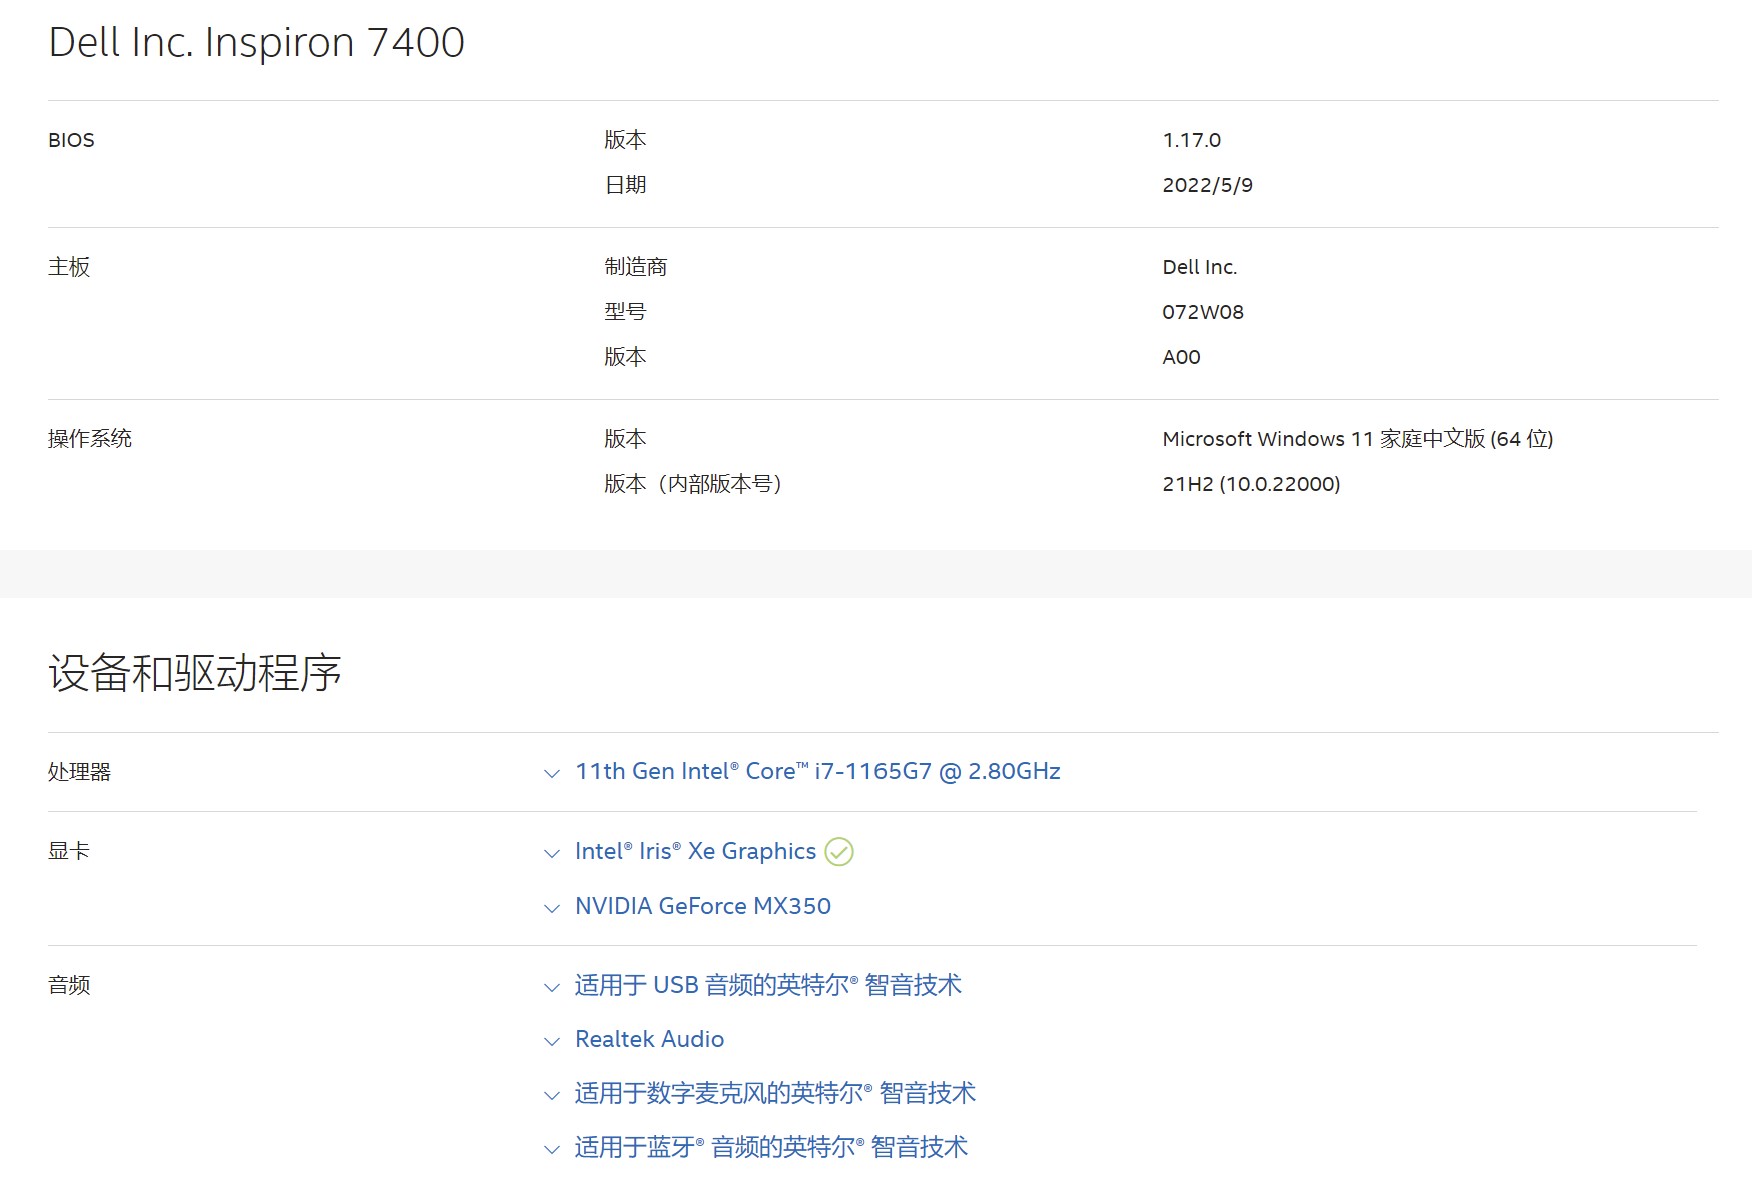This screenshot has height=1180, width=1752.
Task: Expand the chevron beside NVIDIA GeForce MX350
Action: 551,908
